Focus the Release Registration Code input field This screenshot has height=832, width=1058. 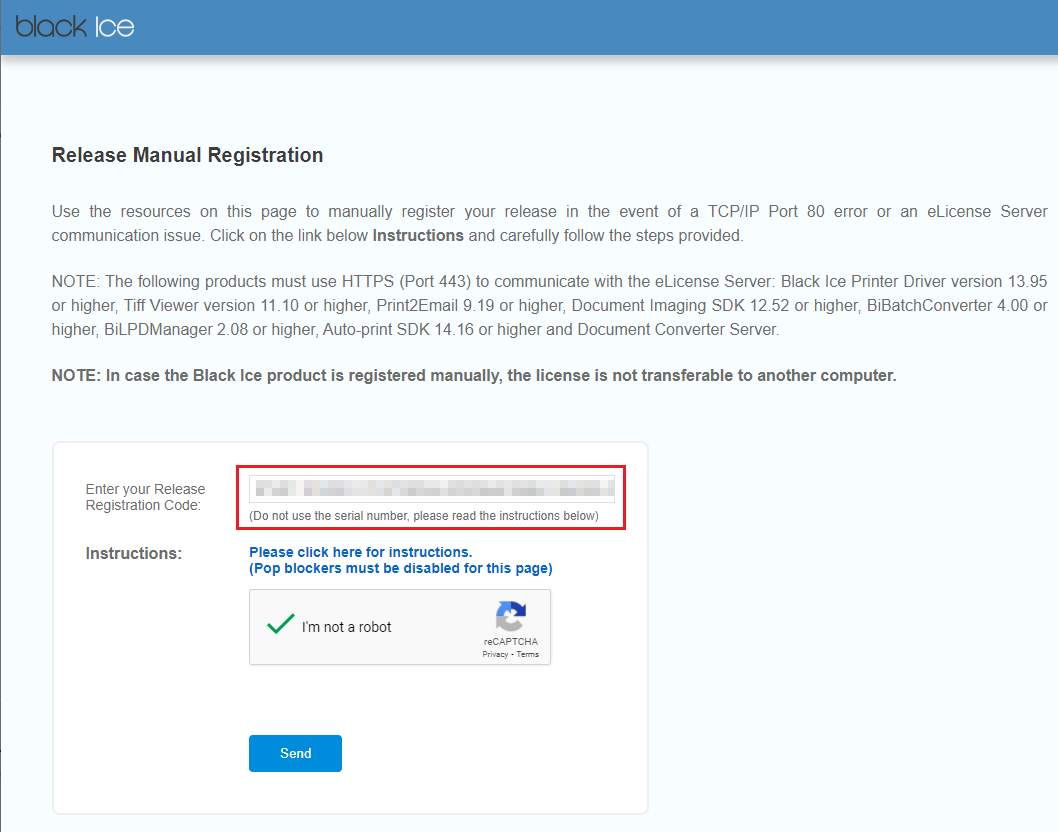[x=432, y=489]
